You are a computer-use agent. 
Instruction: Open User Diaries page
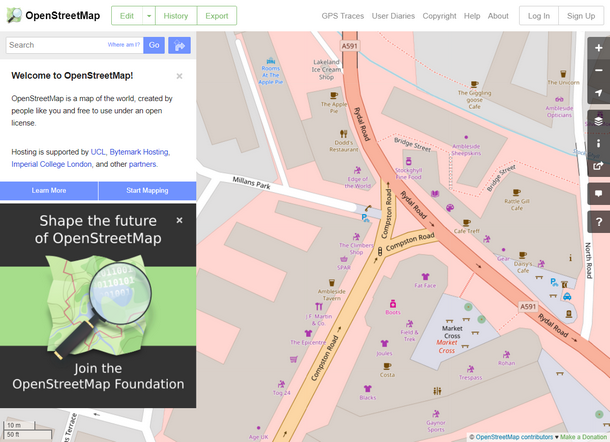pos(393,16)
